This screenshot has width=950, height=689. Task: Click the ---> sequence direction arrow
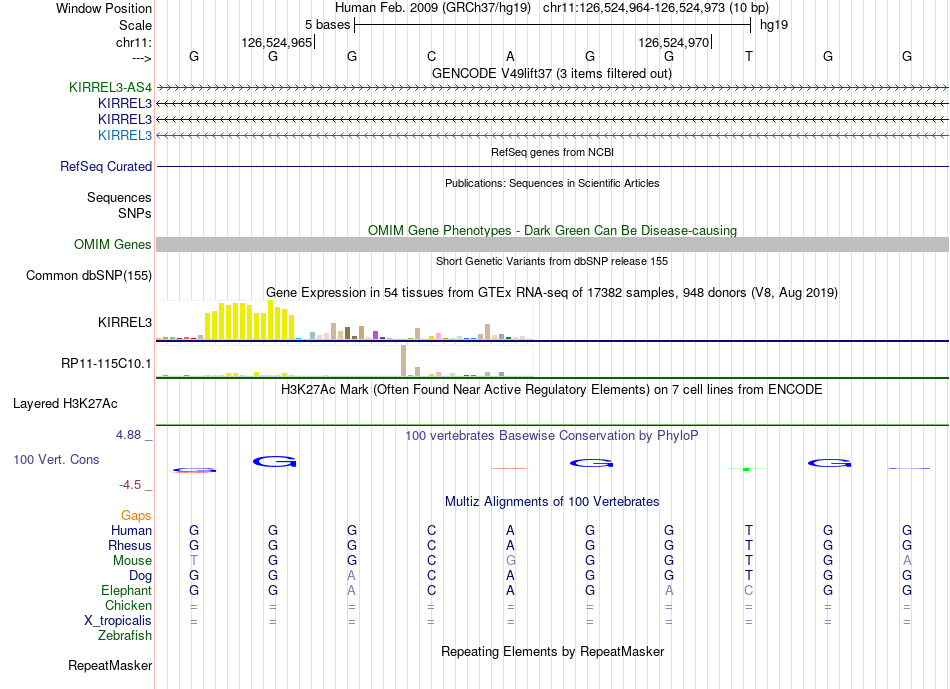click(x=141, y=58)
